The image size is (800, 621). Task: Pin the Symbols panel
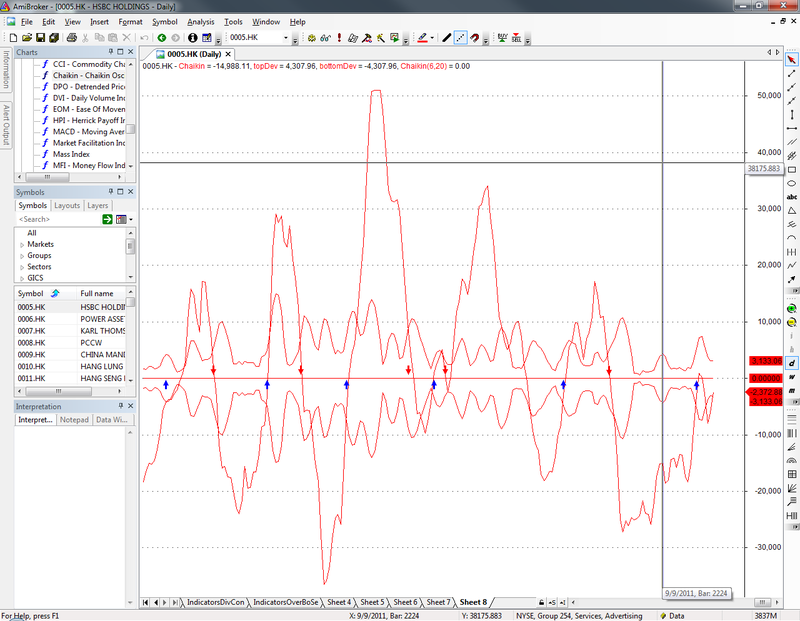pyautogui.click(x=111, y=192)
